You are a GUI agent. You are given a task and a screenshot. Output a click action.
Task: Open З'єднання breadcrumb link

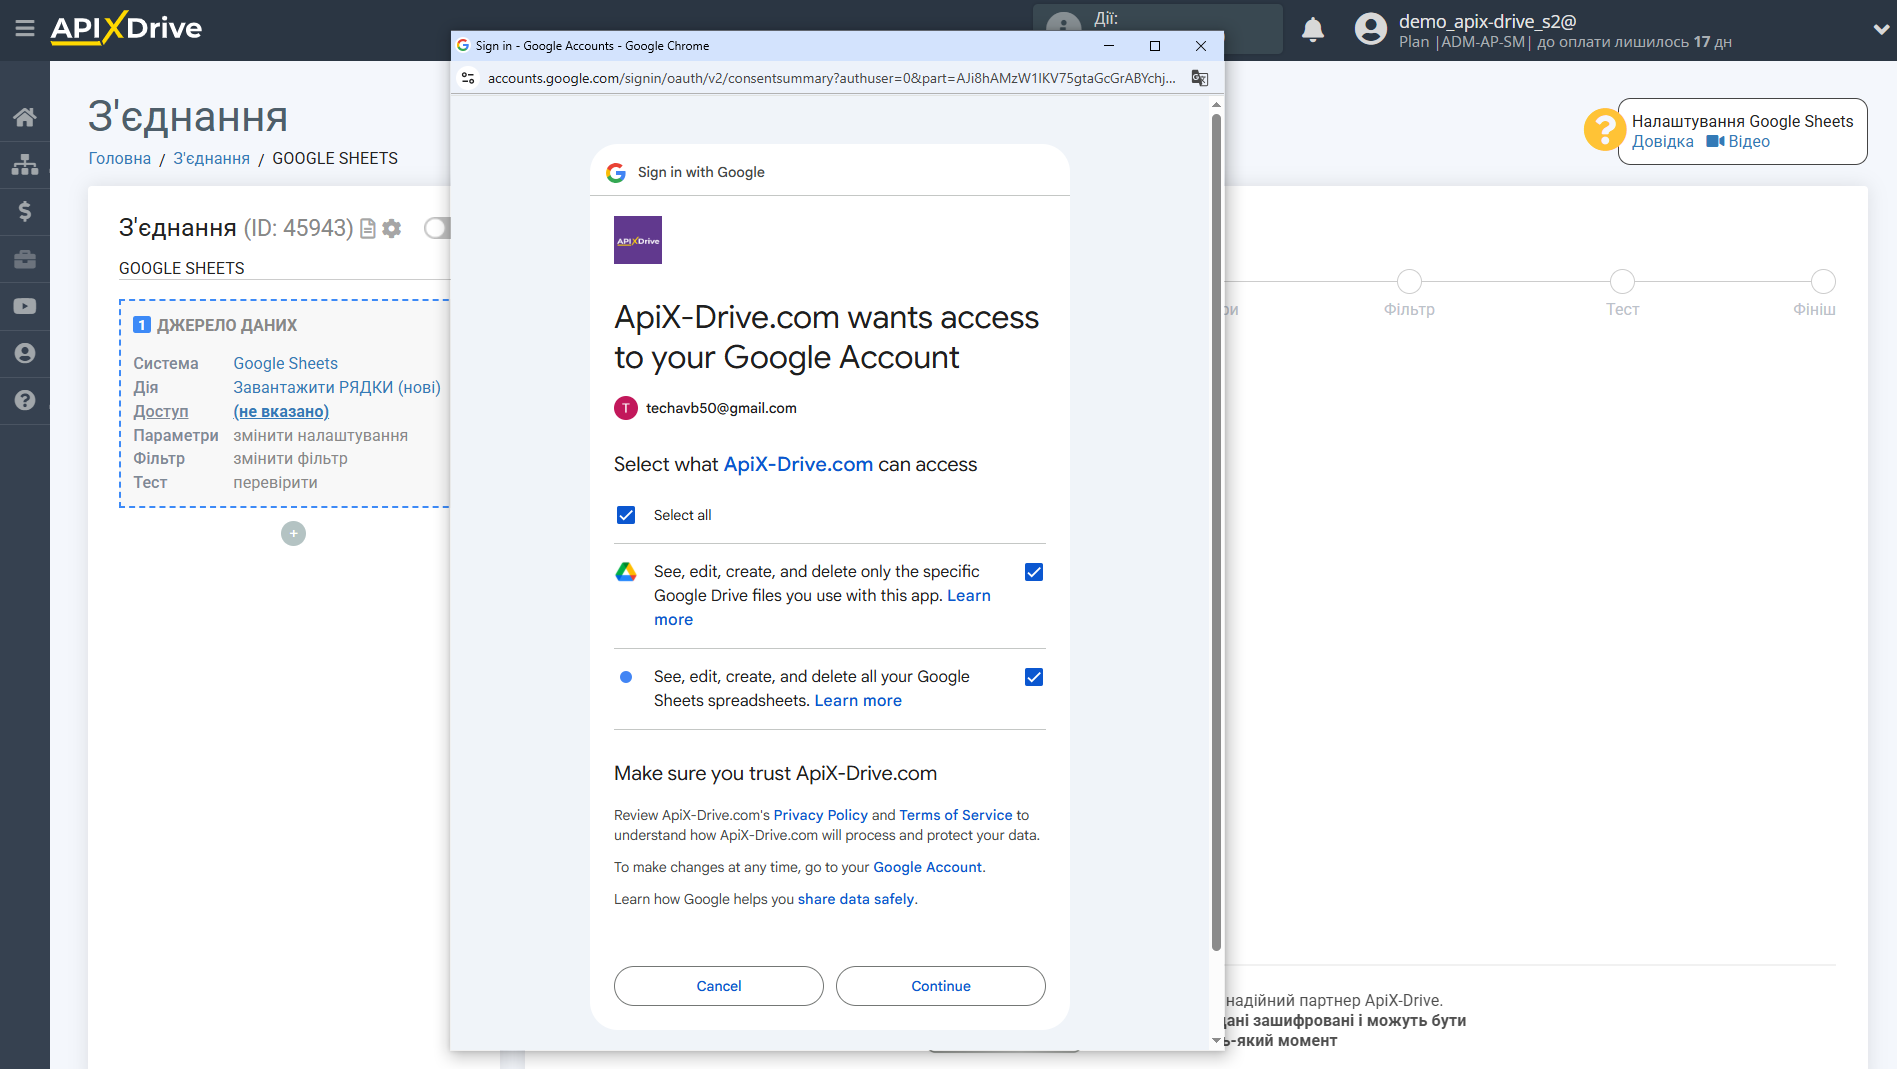click(x=212, y=159)
